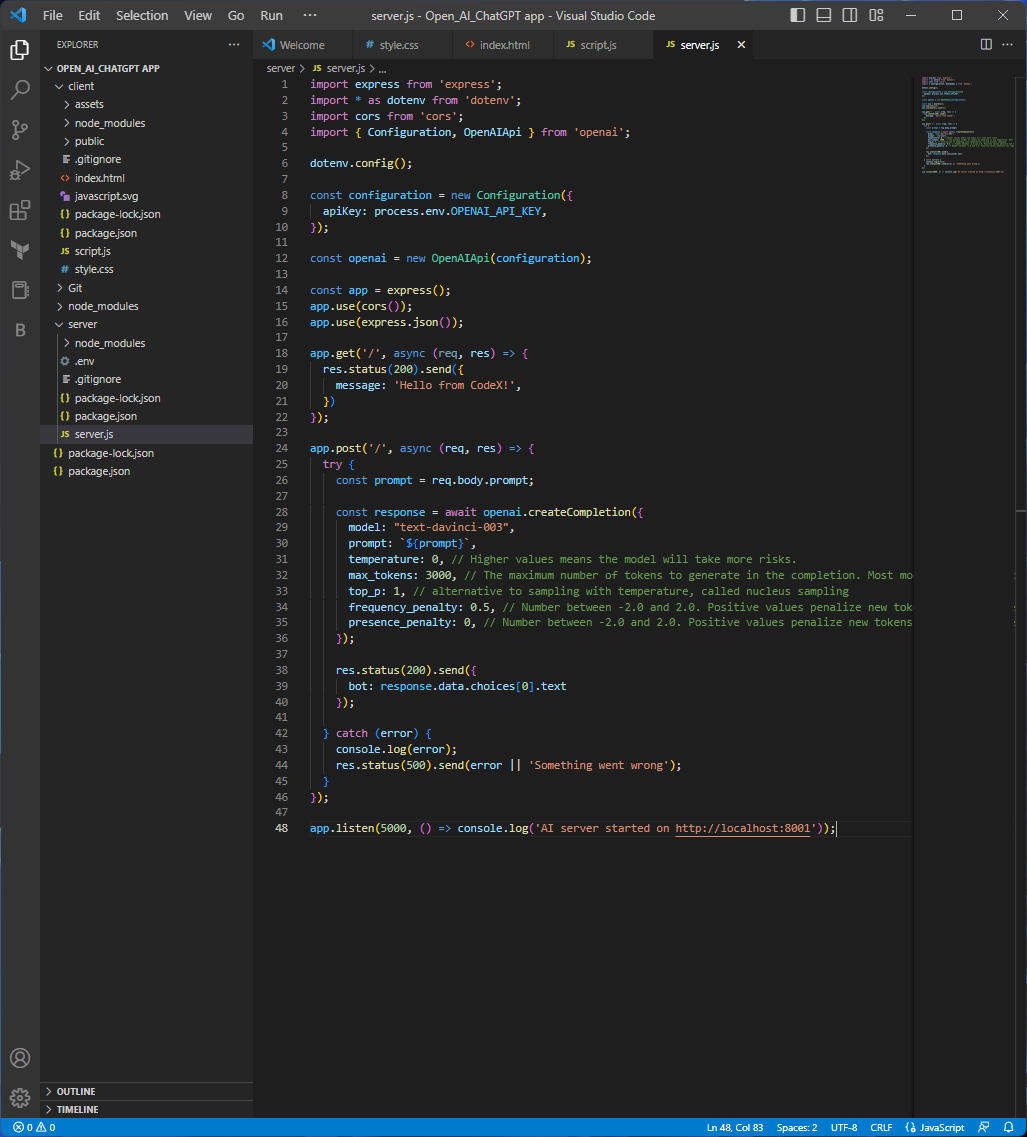Open the Selection menu
This screenshot has width=1027, height=1137.
point(142,15)
